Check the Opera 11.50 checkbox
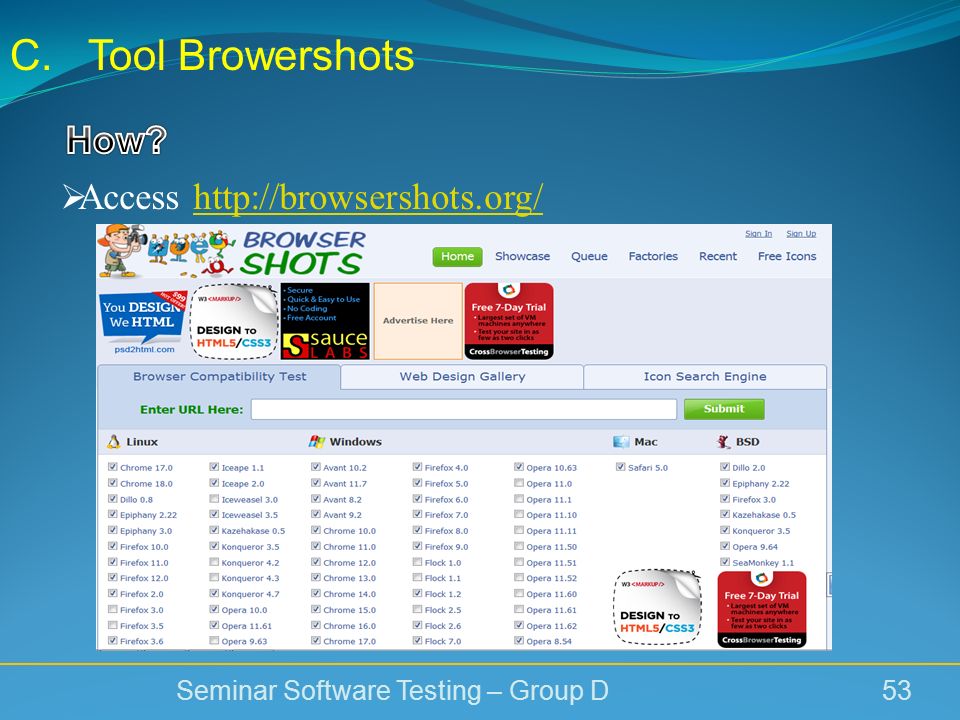This screenshot has width=960, height=720. (x=519, y=546)
